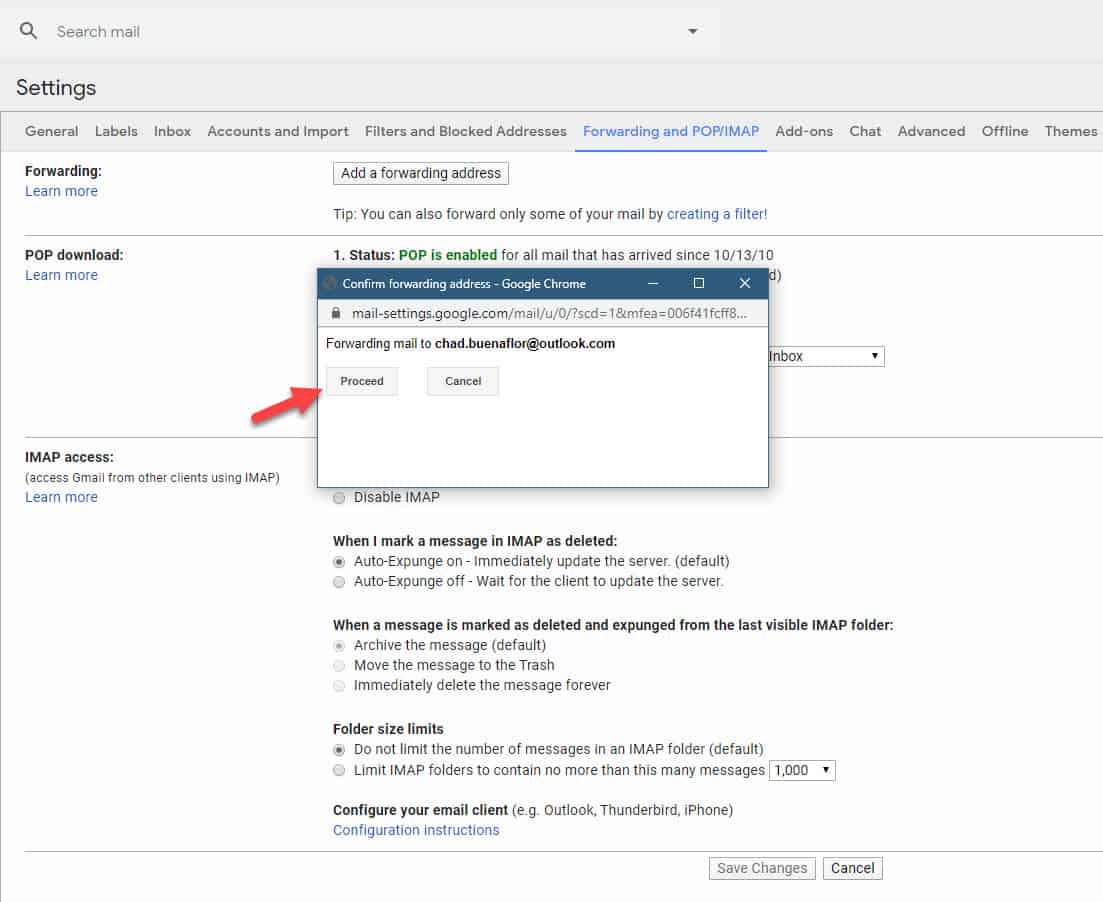This screenshot has width=1103, height=902.
Task: Open the General settings tab
Action: click(x=51, y=131)
